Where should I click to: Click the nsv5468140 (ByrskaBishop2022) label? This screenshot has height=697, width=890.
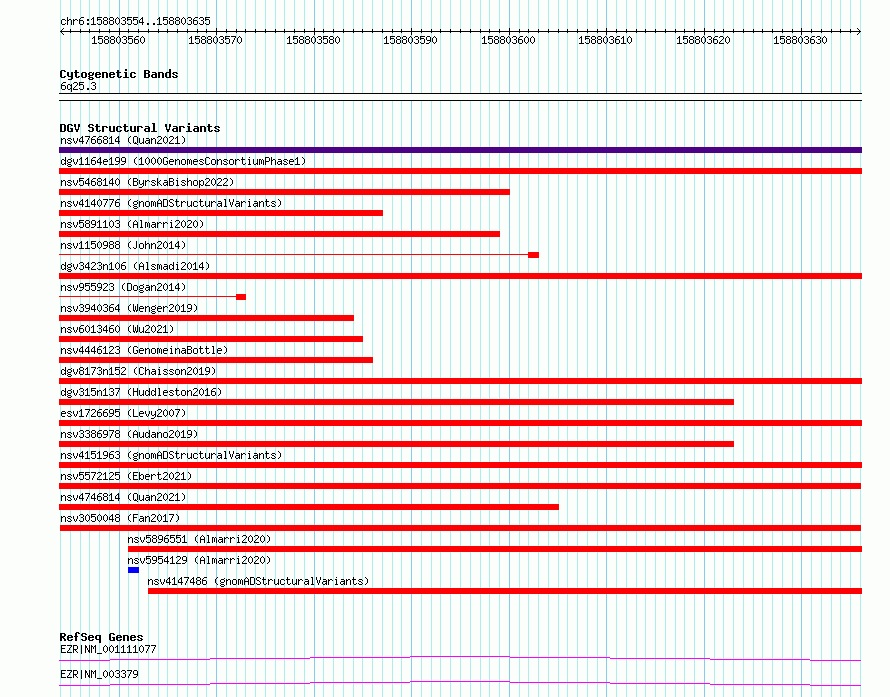click(x=146, y=182)
